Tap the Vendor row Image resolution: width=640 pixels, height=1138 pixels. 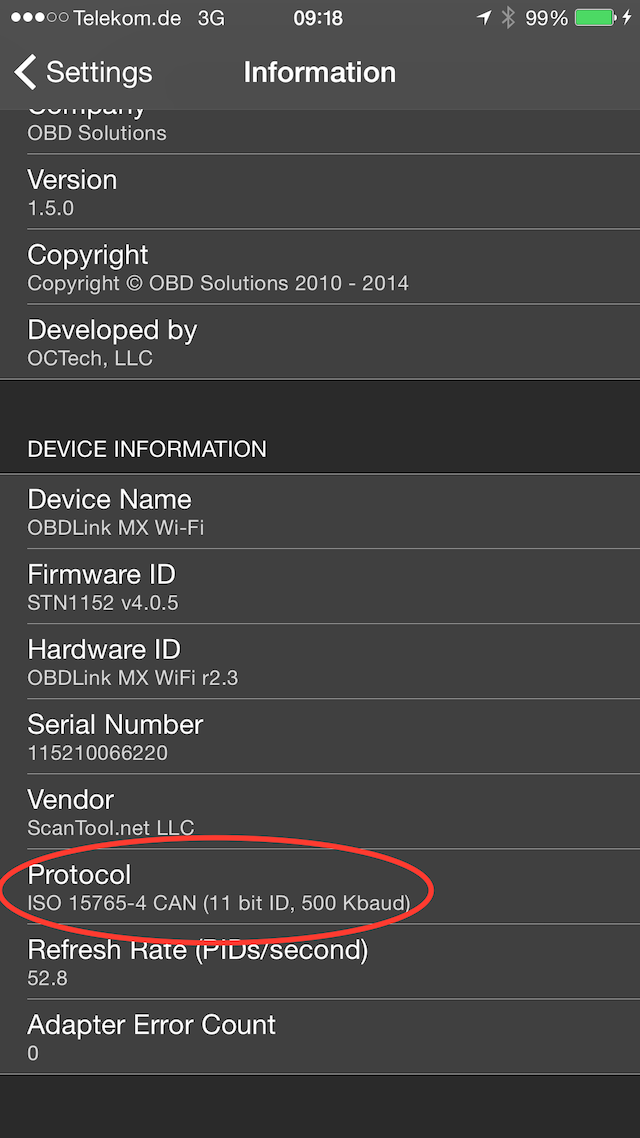[320, 811]
